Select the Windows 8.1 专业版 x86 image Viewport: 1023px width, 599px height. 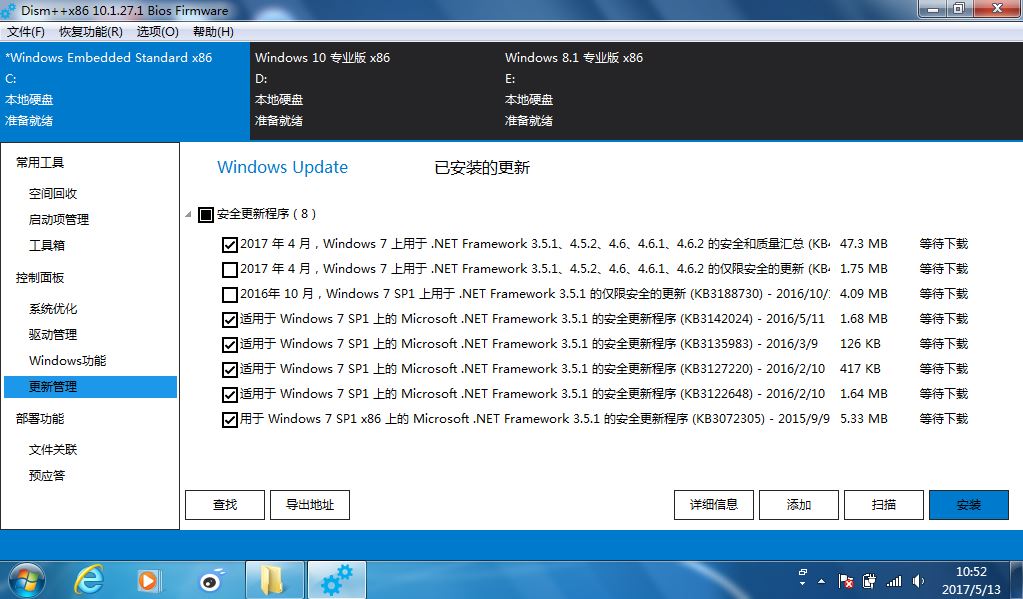coord(624,91)
